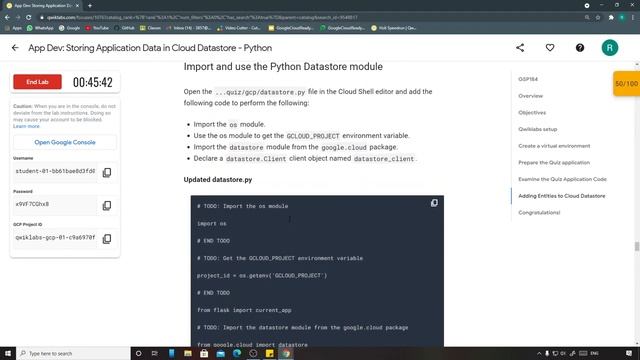Jump to the Overview section
The height and width of the screenshot is (360, 640).
(531, 96)
